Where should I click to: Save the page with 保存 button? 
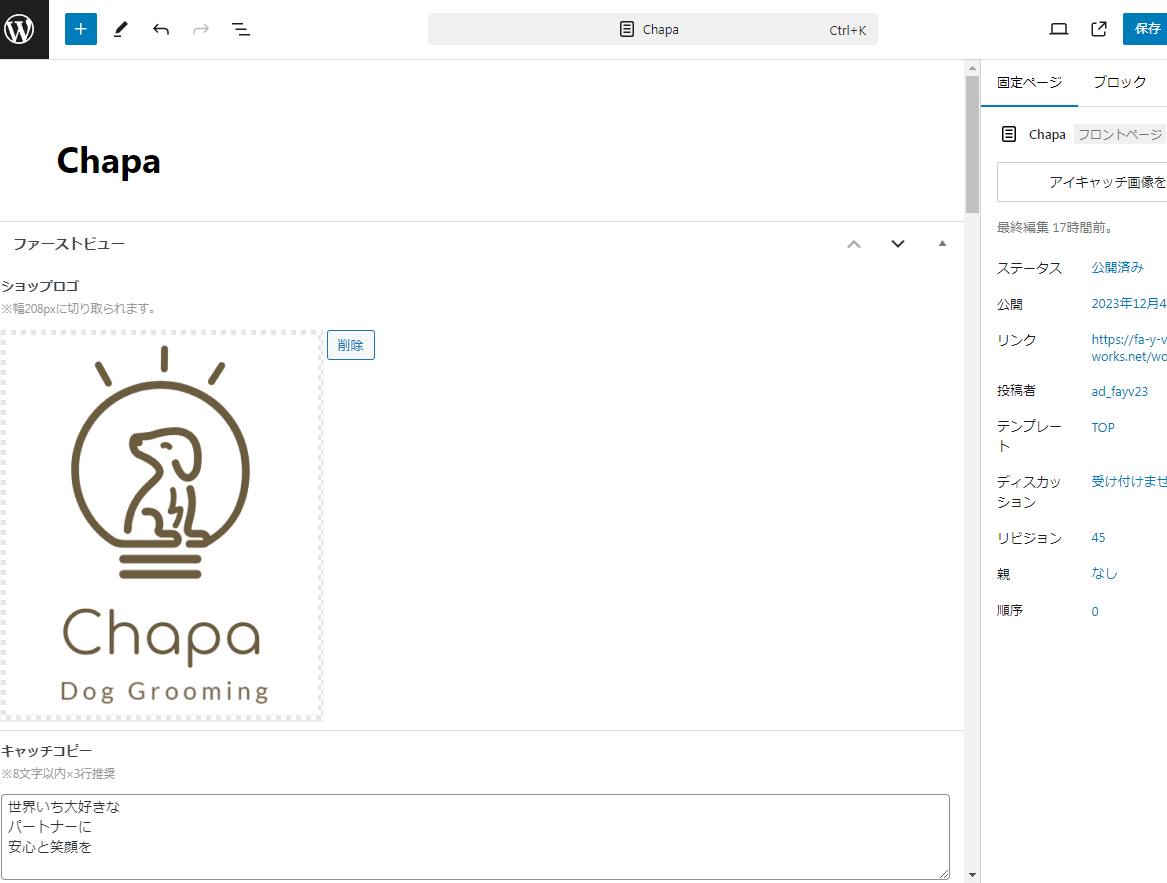(1145, 29)
